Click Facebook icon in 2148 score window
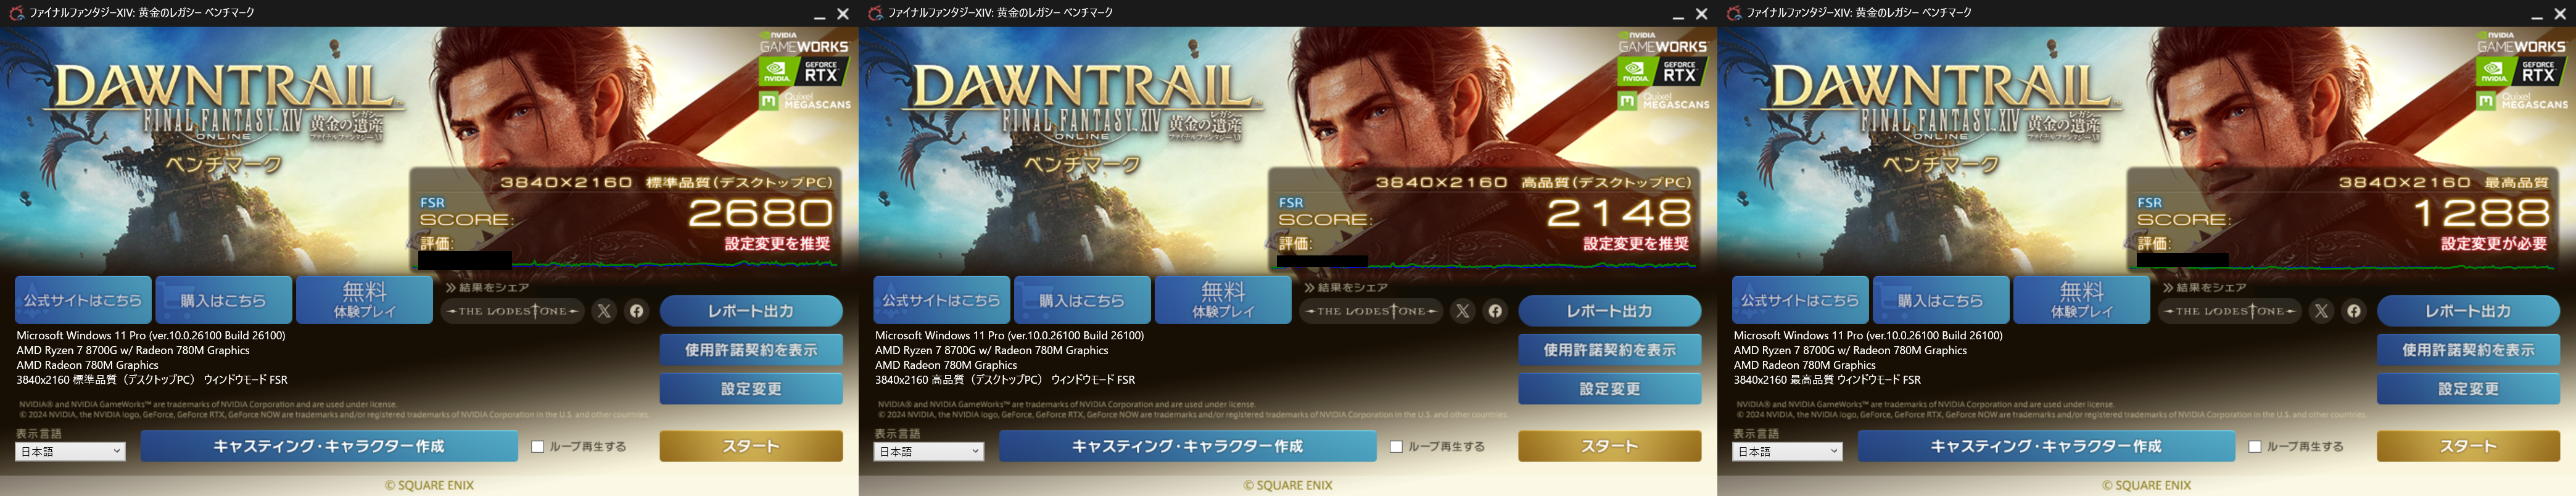Viewport: 2576px width, 496px height. click(1495, 311)
